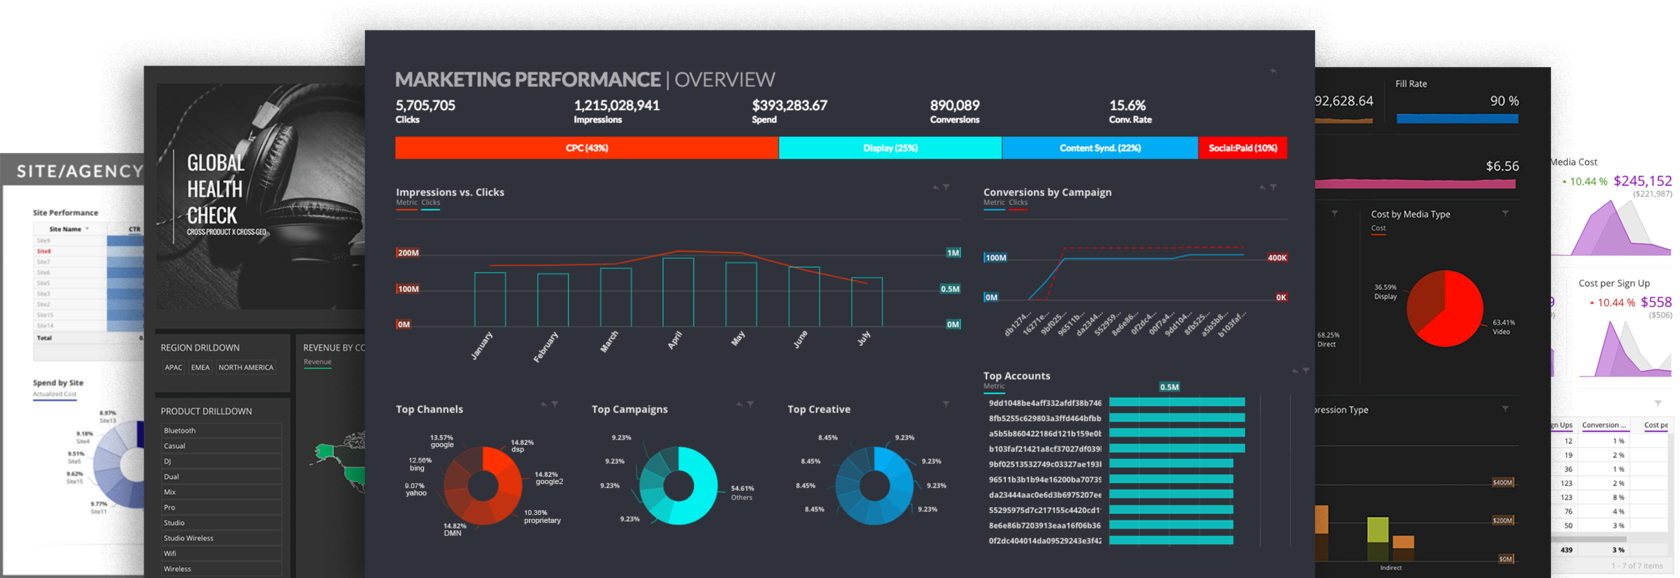Click filter icon on Conversions by Campaign chart

coord(1273,187)
